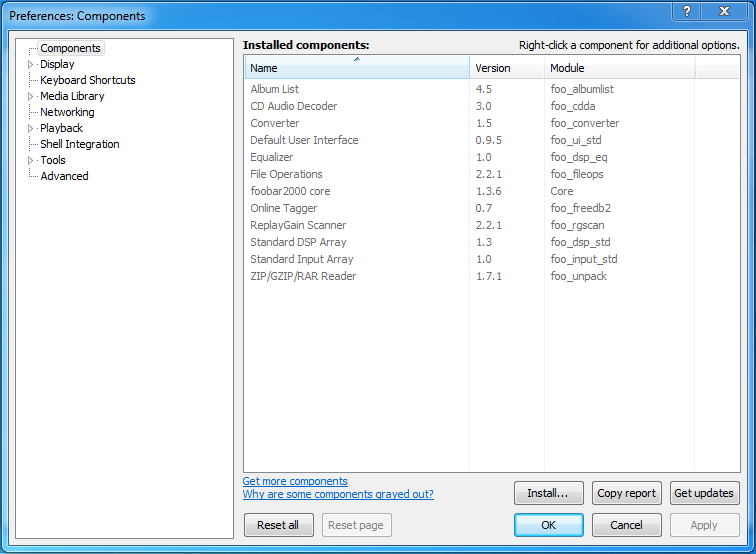Screen dimensions: 756x554
Task: Click the foo_input_std module cell
Action: (584, 259)
